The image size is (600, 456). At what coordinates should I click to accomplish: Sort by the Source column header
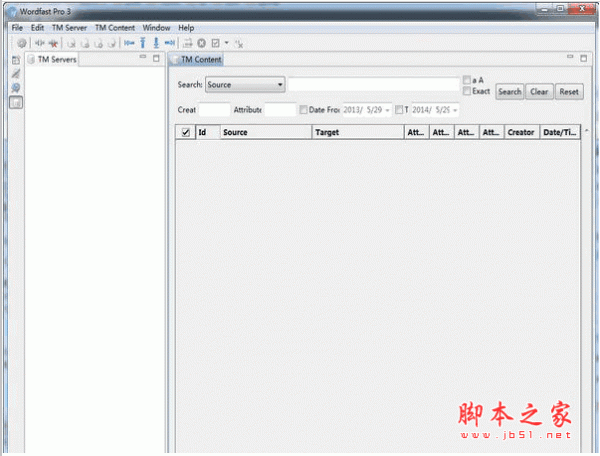pos(266,132)
